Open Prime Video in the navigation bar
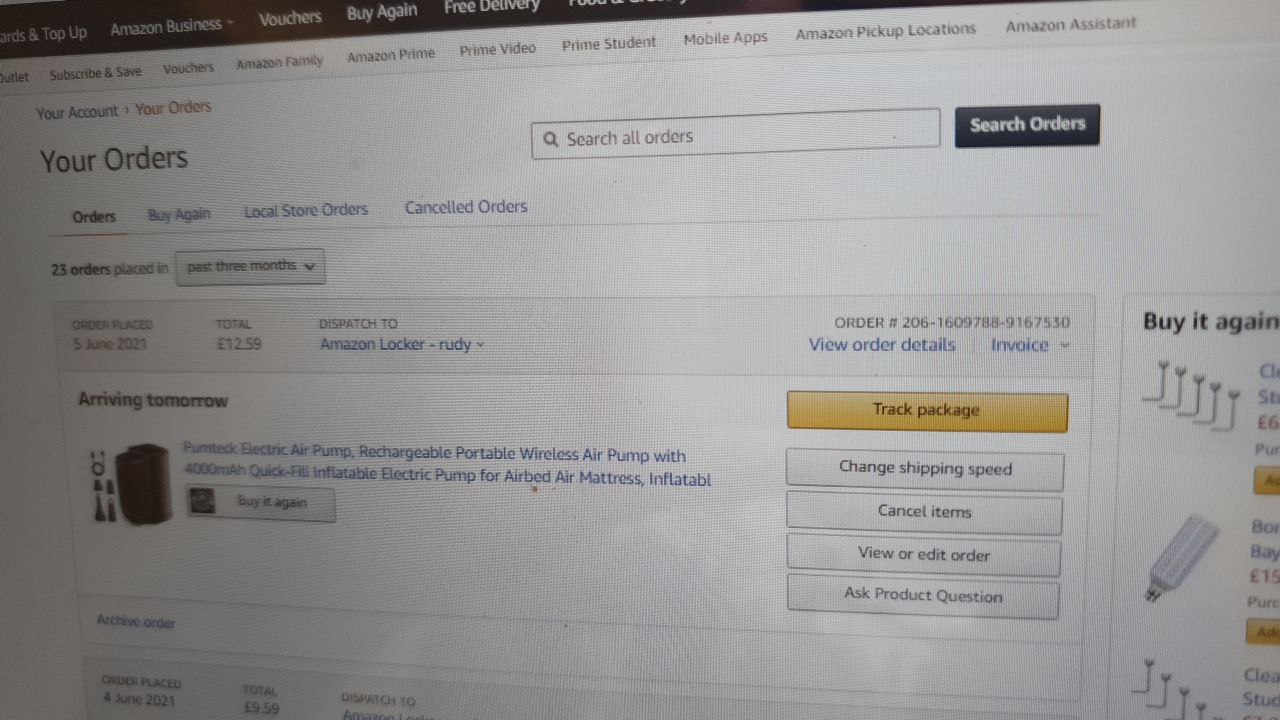The height and width of the screenshot is (720, 1280). point(498,49)
